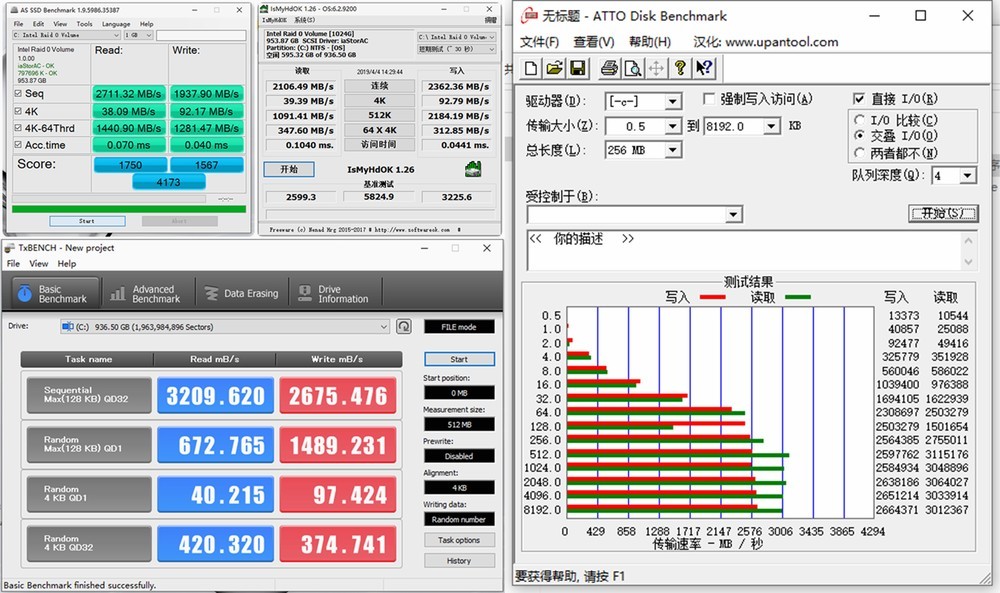Open the 队列深度 dropdown showing 4
1000x593 pixels.
[954, 175]
